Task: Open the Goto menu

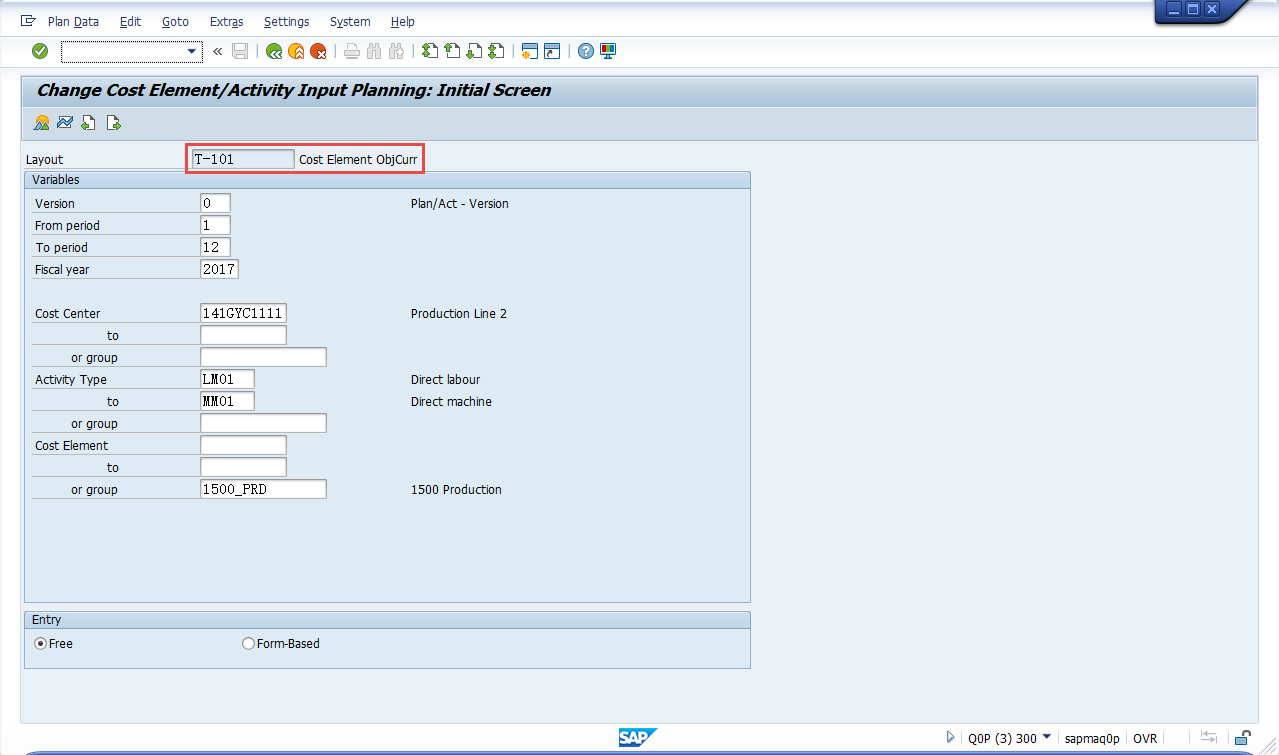Action: click(x=175, y=21)
